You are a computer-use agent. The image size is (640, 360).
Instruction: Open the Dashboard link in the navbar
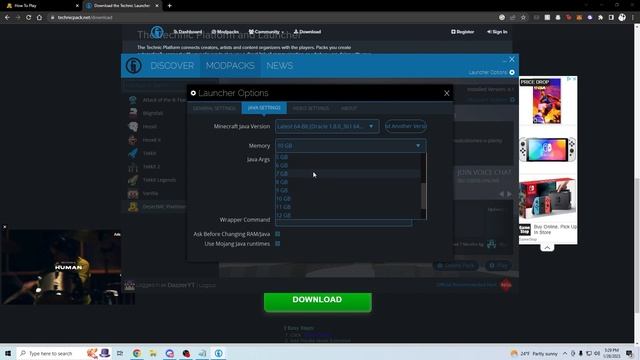coord(188,32)
